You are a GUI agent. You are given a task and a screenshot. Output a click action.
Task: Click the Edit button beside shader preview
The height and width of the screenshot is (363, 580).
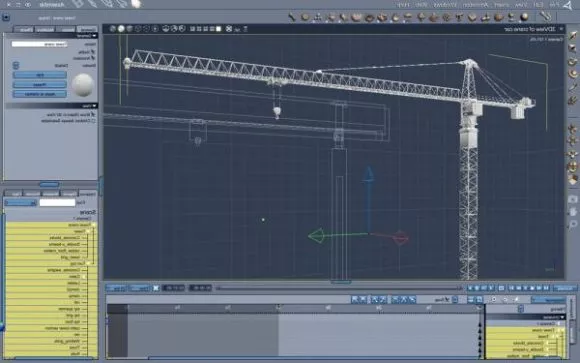pyautogui.click(x=40, y=75)
